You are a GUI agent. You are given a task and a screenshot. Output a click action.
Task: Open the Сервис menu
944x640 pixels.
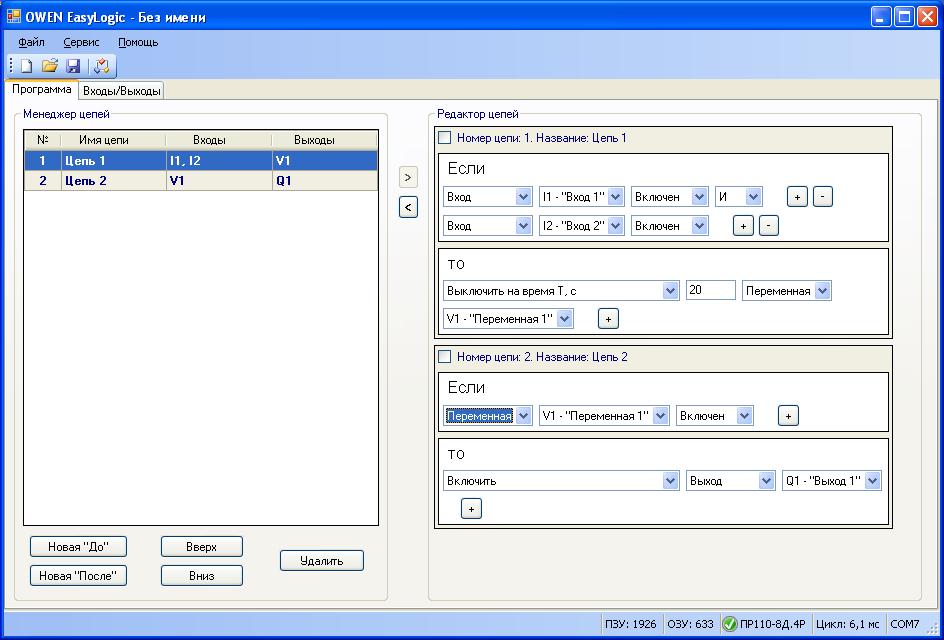pyautogui.click(x=81, y=43)
